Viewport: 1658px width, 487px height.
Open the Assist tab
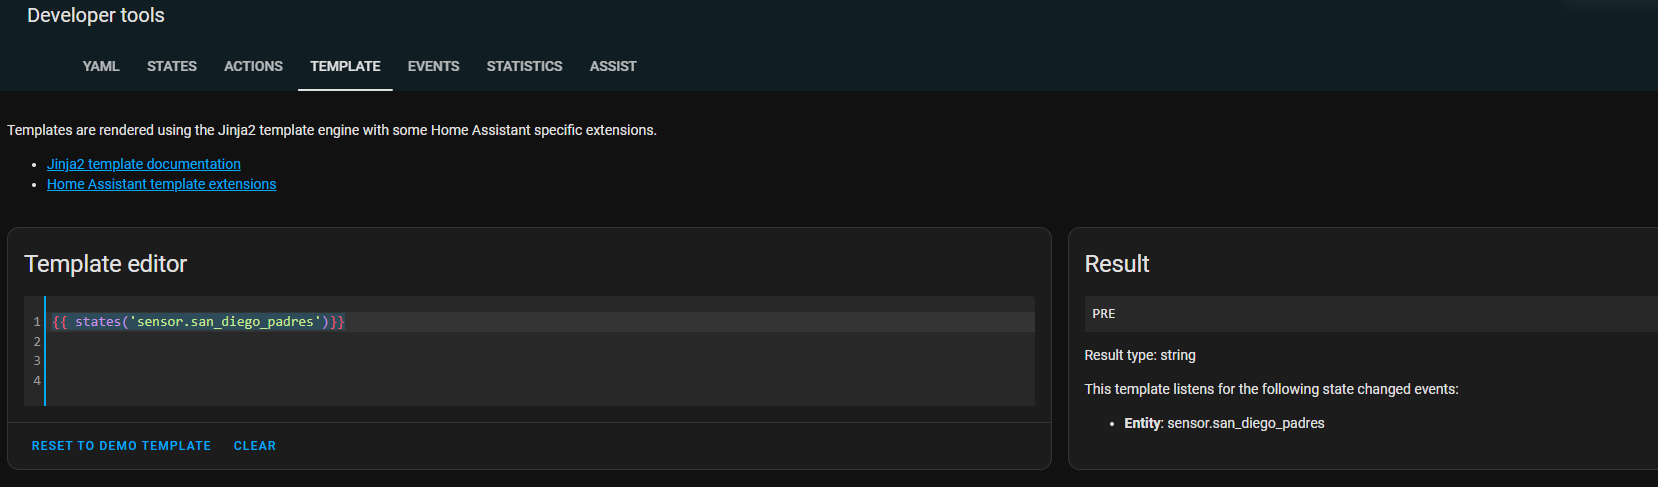613,66
